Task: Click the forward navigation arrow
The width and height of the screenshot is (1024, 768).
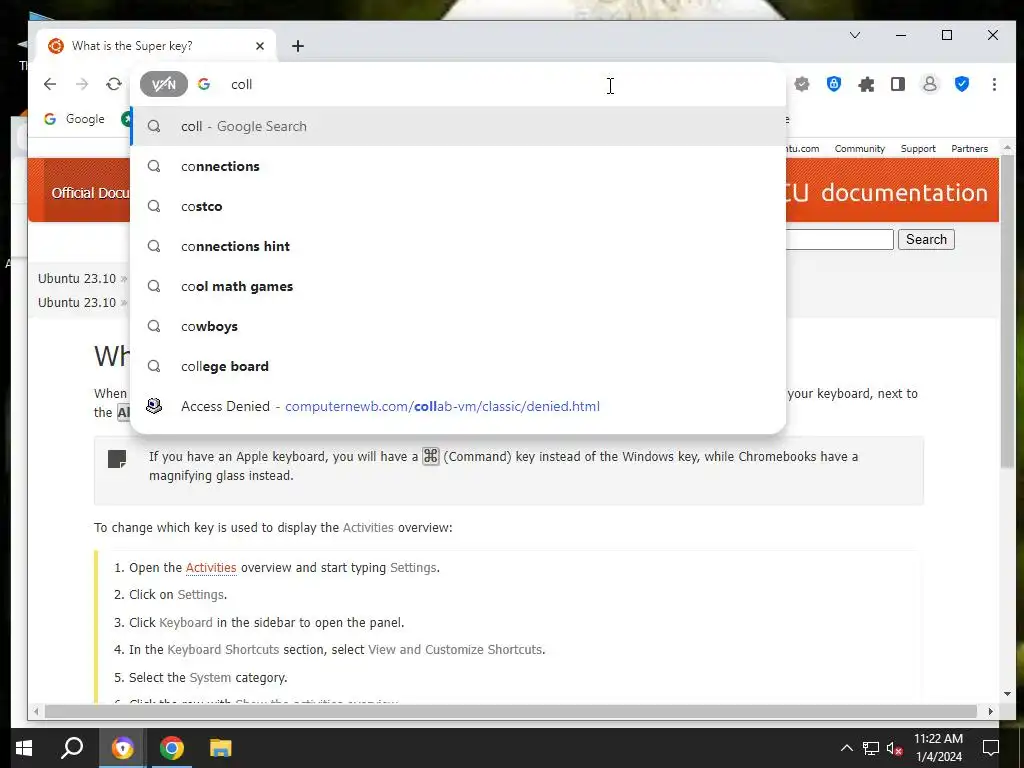Action: pyautogui.click(x=82, y=84)
